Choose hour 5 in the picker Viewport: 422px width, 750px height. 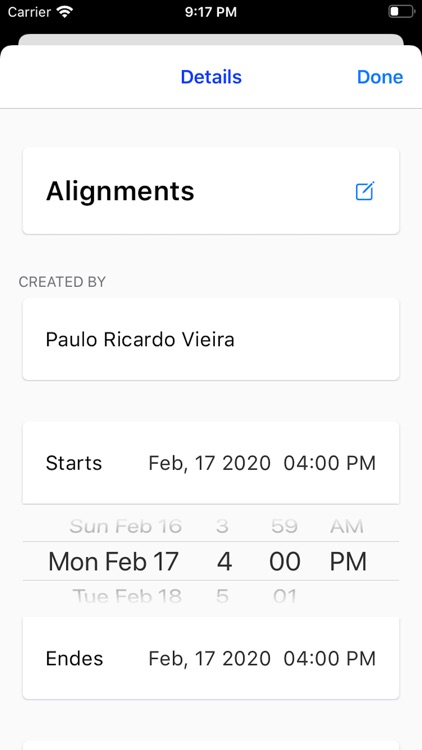(x=222, y=596)
